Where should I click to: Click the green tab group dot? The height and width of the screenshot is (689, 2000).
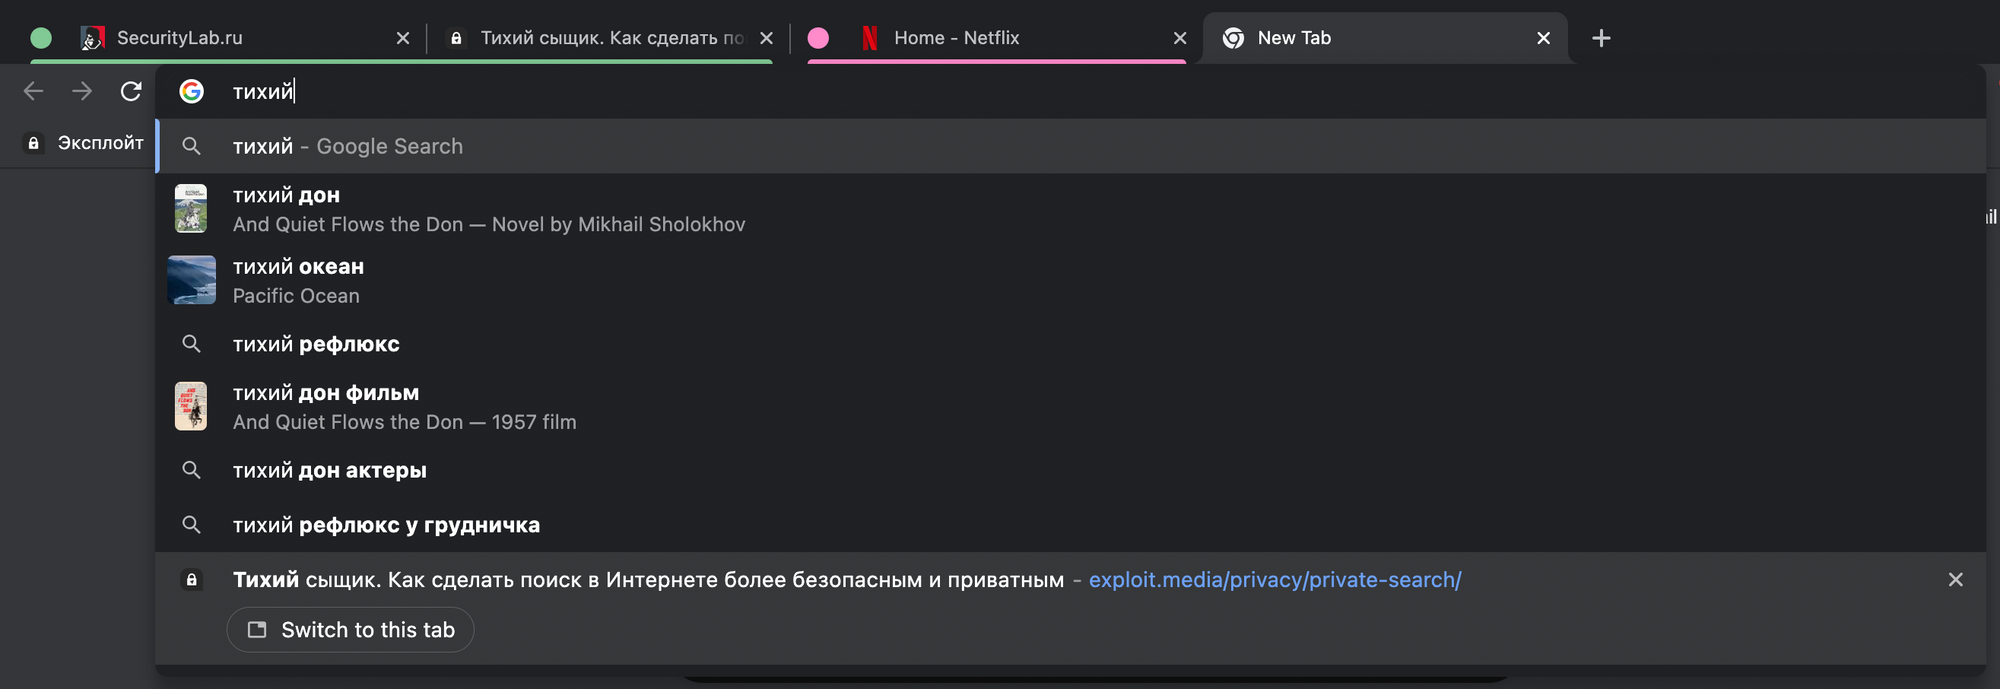[x=41, y=38]
